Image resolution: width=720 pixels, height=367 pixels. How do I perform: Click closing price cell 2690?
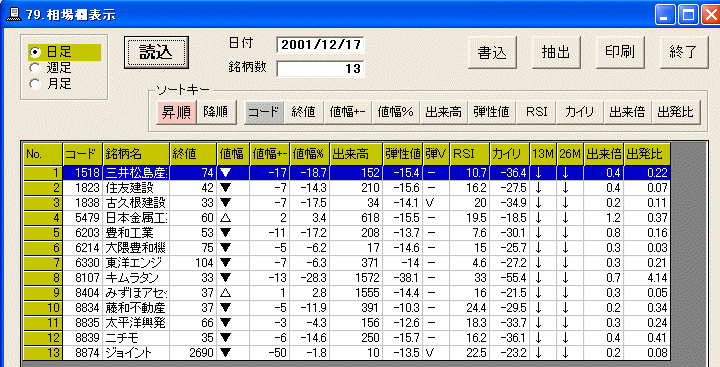click(193, 353)
